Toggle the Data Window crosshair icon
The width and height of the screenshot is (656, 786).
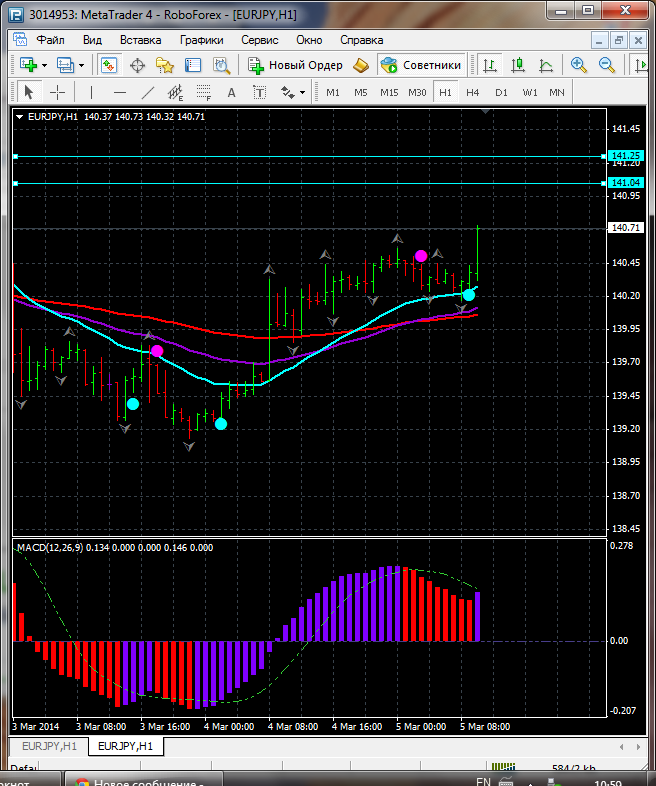pos(137,65)
